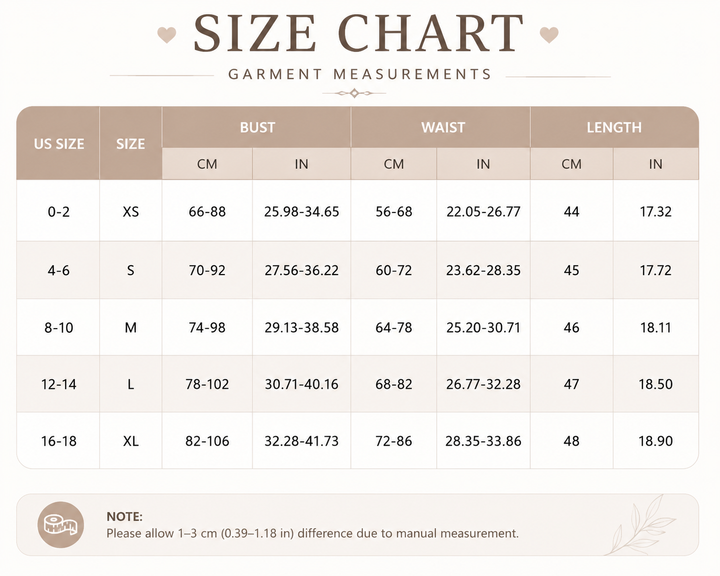Click bust value 78-102 for L
The width and height of the screenshot is (720, 576).
[207, 384]
